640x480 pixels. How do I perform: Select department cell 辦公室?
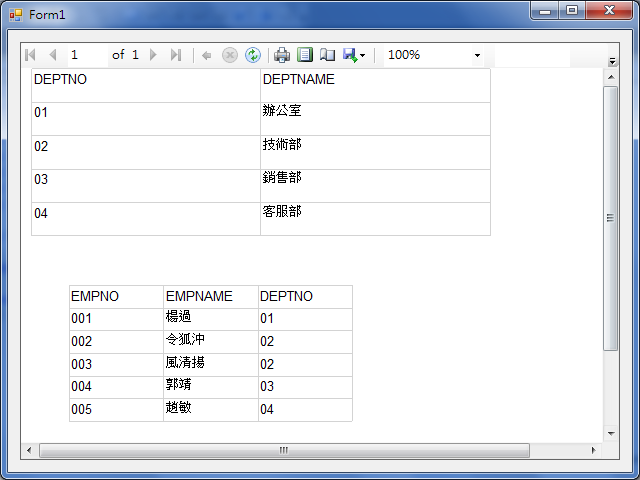(x=375, y=119)
